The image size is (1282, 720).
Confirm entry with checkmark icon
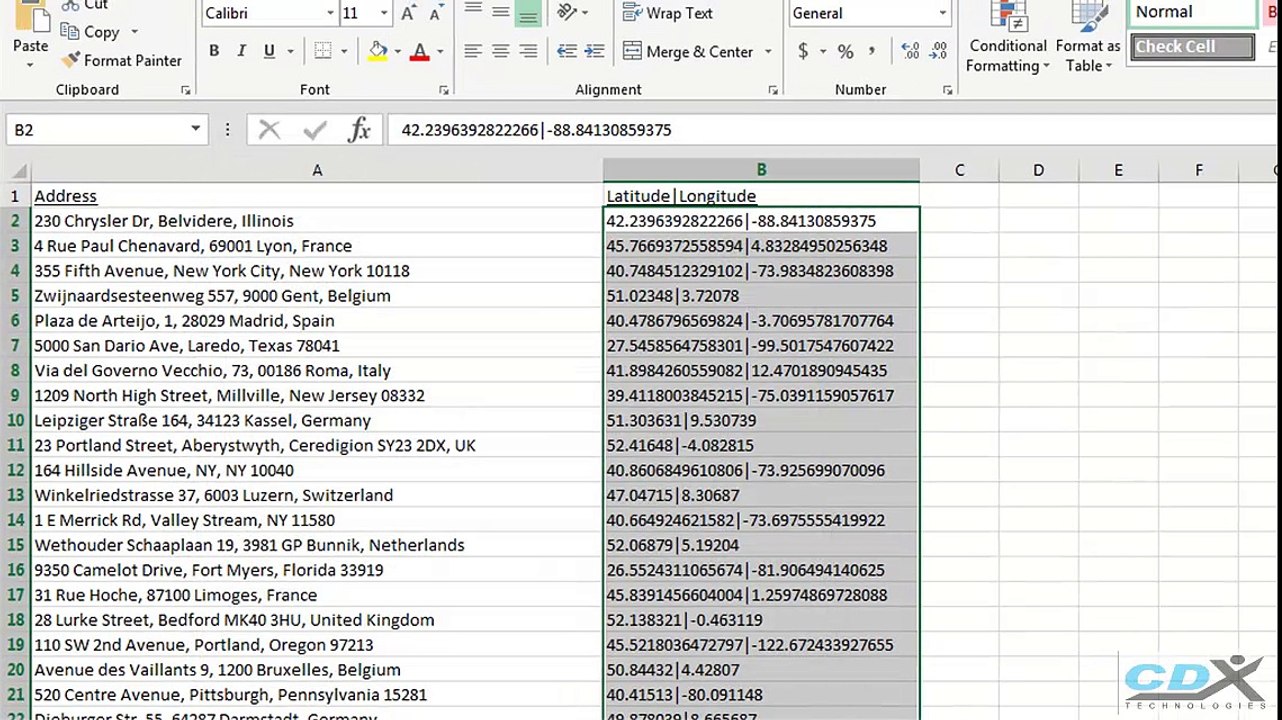(x=315, y=130)
